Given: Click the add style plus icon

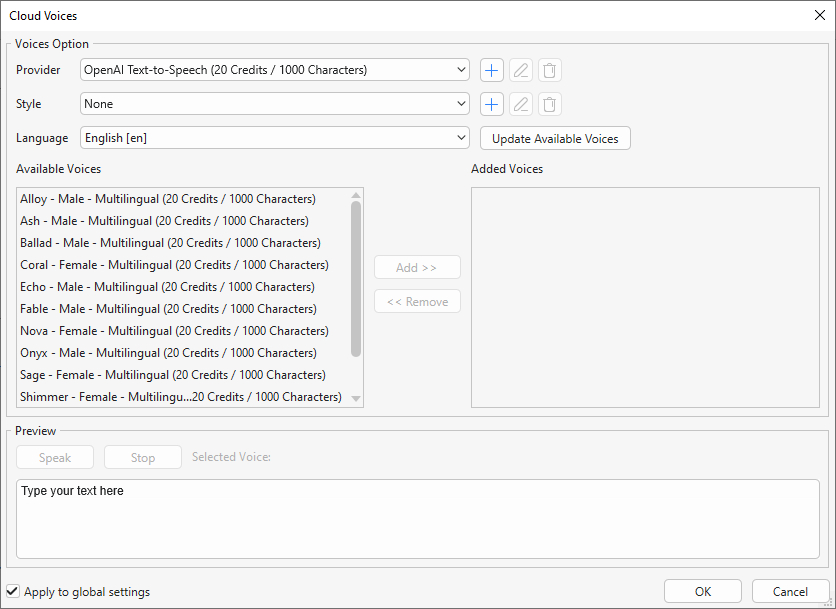Looking at the screenshot, I should [x=491, y=104].
